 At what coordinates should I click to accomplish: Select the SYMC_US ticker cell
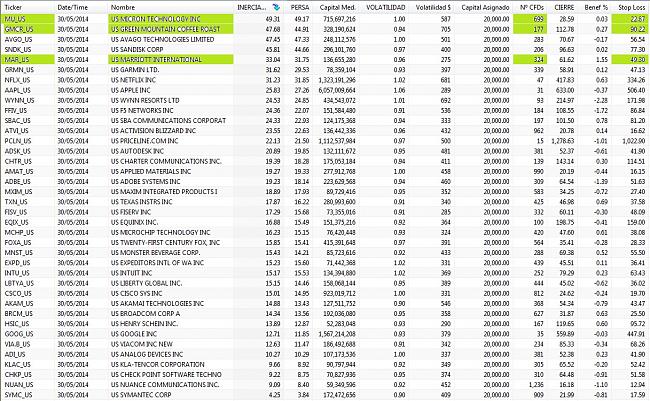pos(18,395)
